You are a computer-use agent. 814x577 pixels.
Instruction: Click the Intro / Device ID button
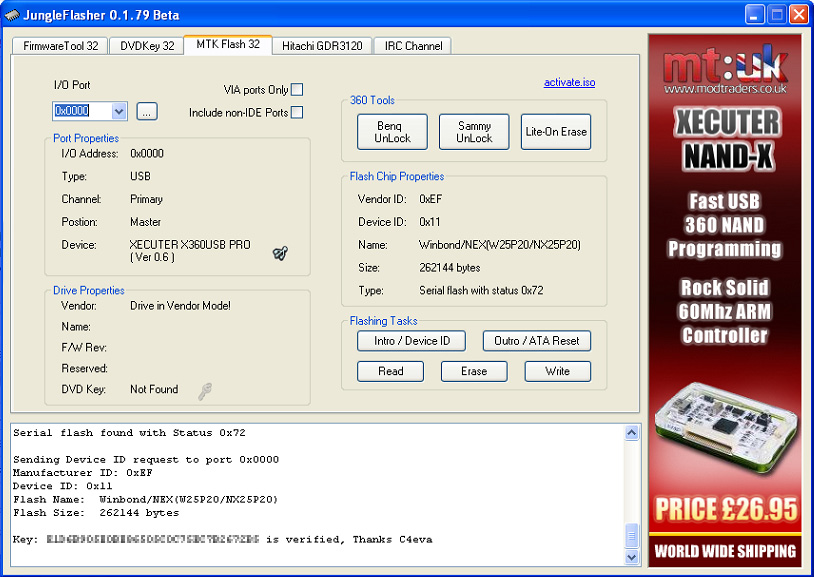point(412,341)
